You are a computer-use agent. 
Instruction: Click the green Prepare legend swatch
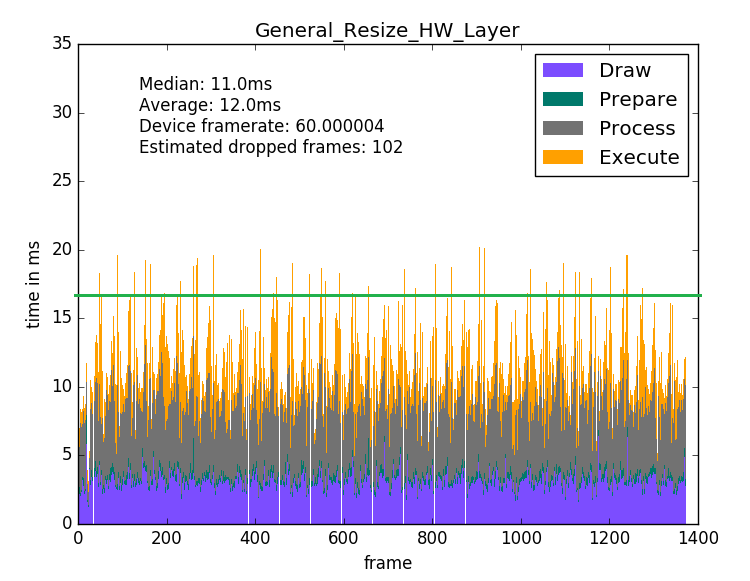pyautogui.click(x=562, y=100)
